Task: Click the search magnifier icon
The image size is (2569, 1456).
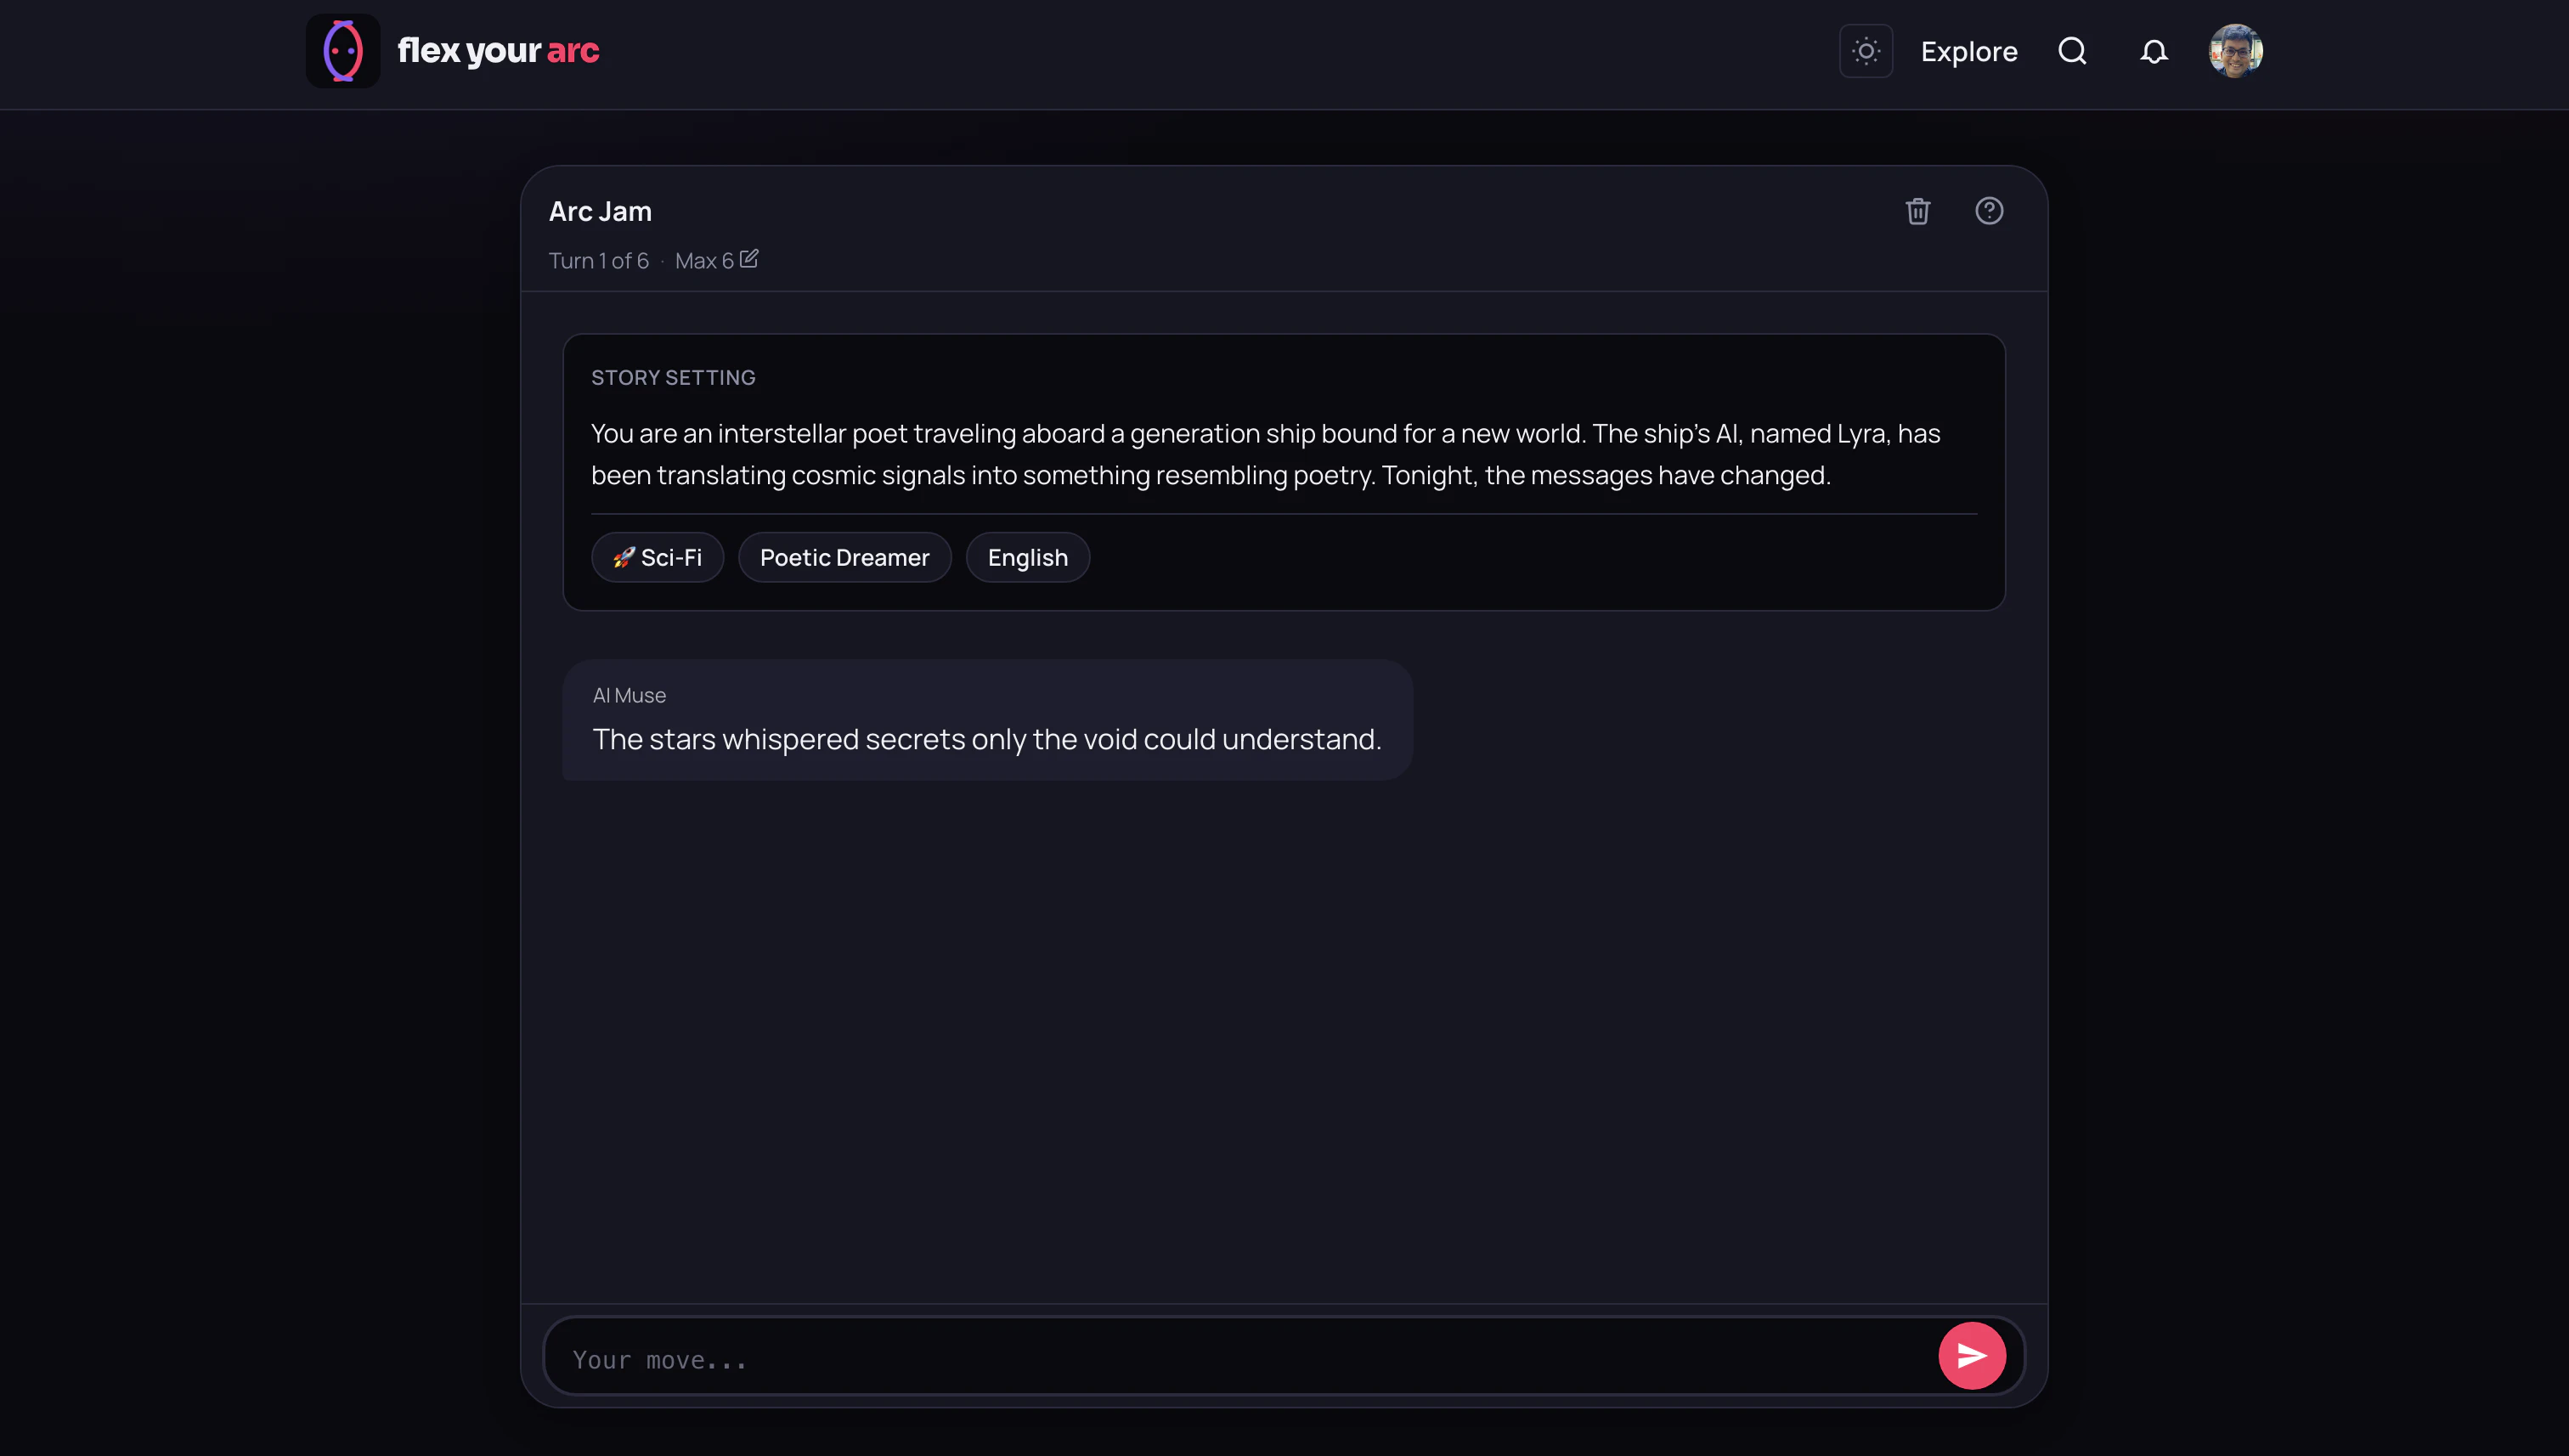Action: click(x=2072, y=51)
